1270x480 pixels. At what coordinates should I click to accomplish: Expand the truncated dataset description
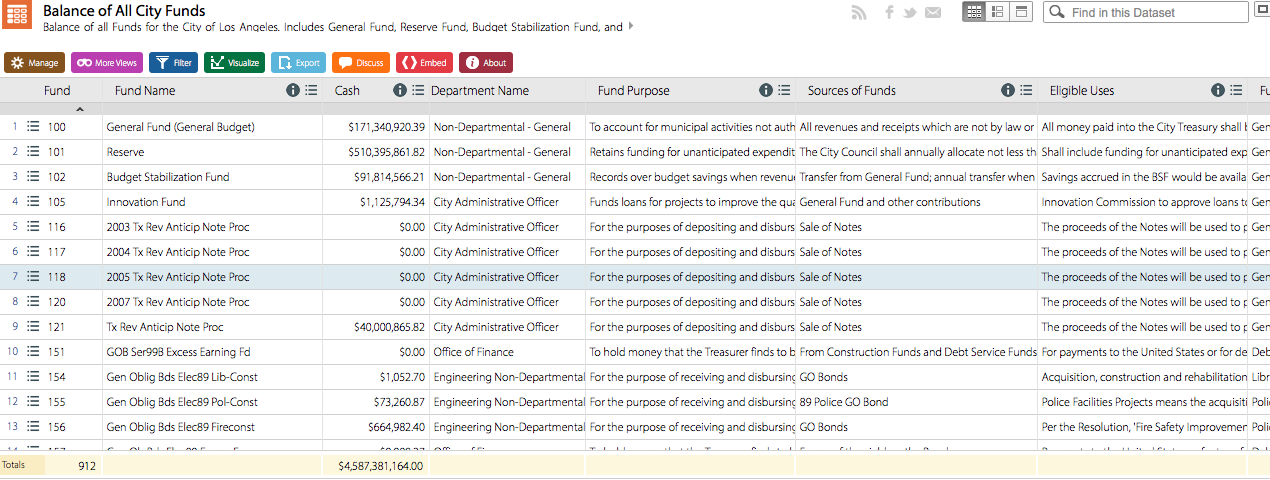[631, 27]
